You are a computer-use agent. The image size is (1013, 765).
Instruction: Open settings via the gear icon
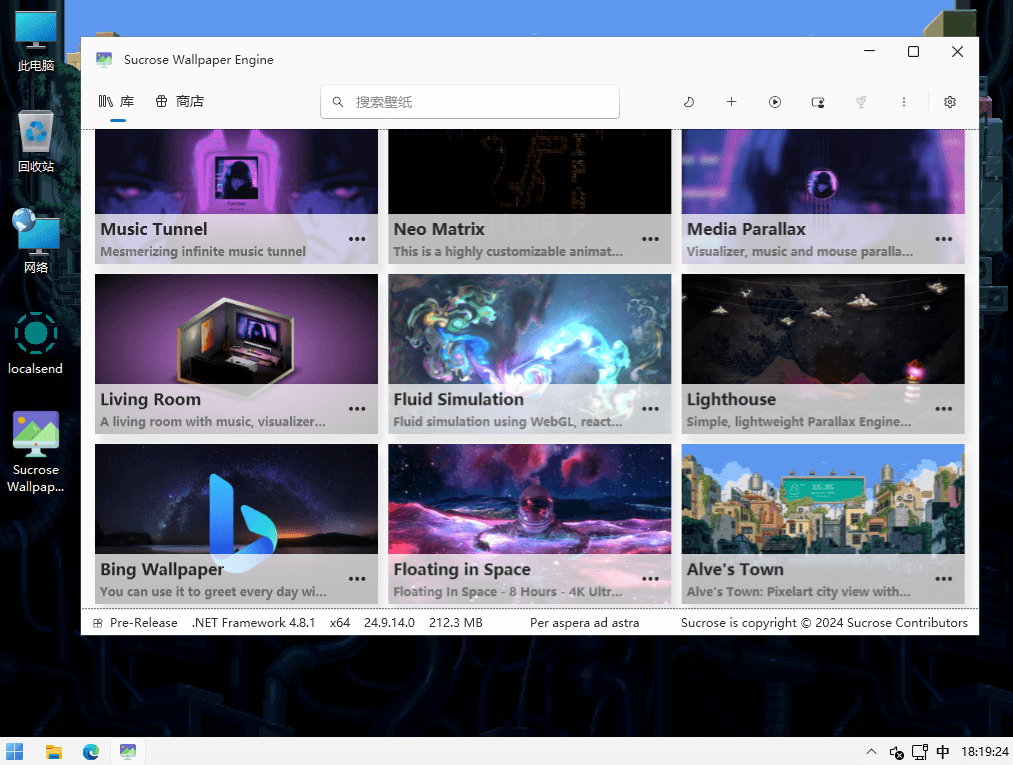point(950,102)
